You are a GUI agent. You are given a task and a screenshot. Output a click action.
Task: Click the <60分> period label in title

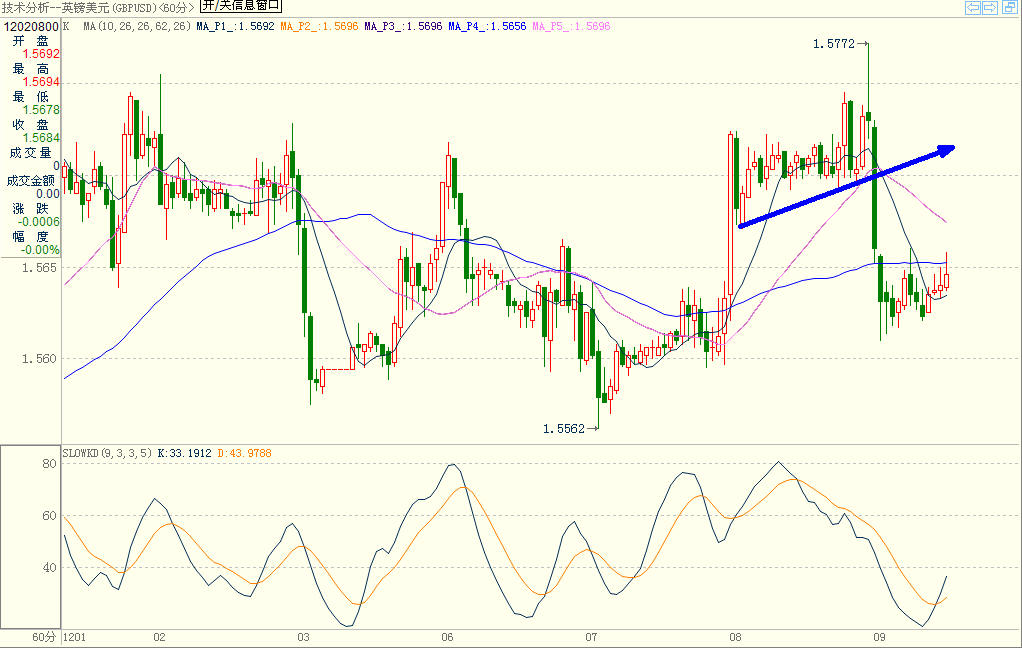tap(176, 7)
